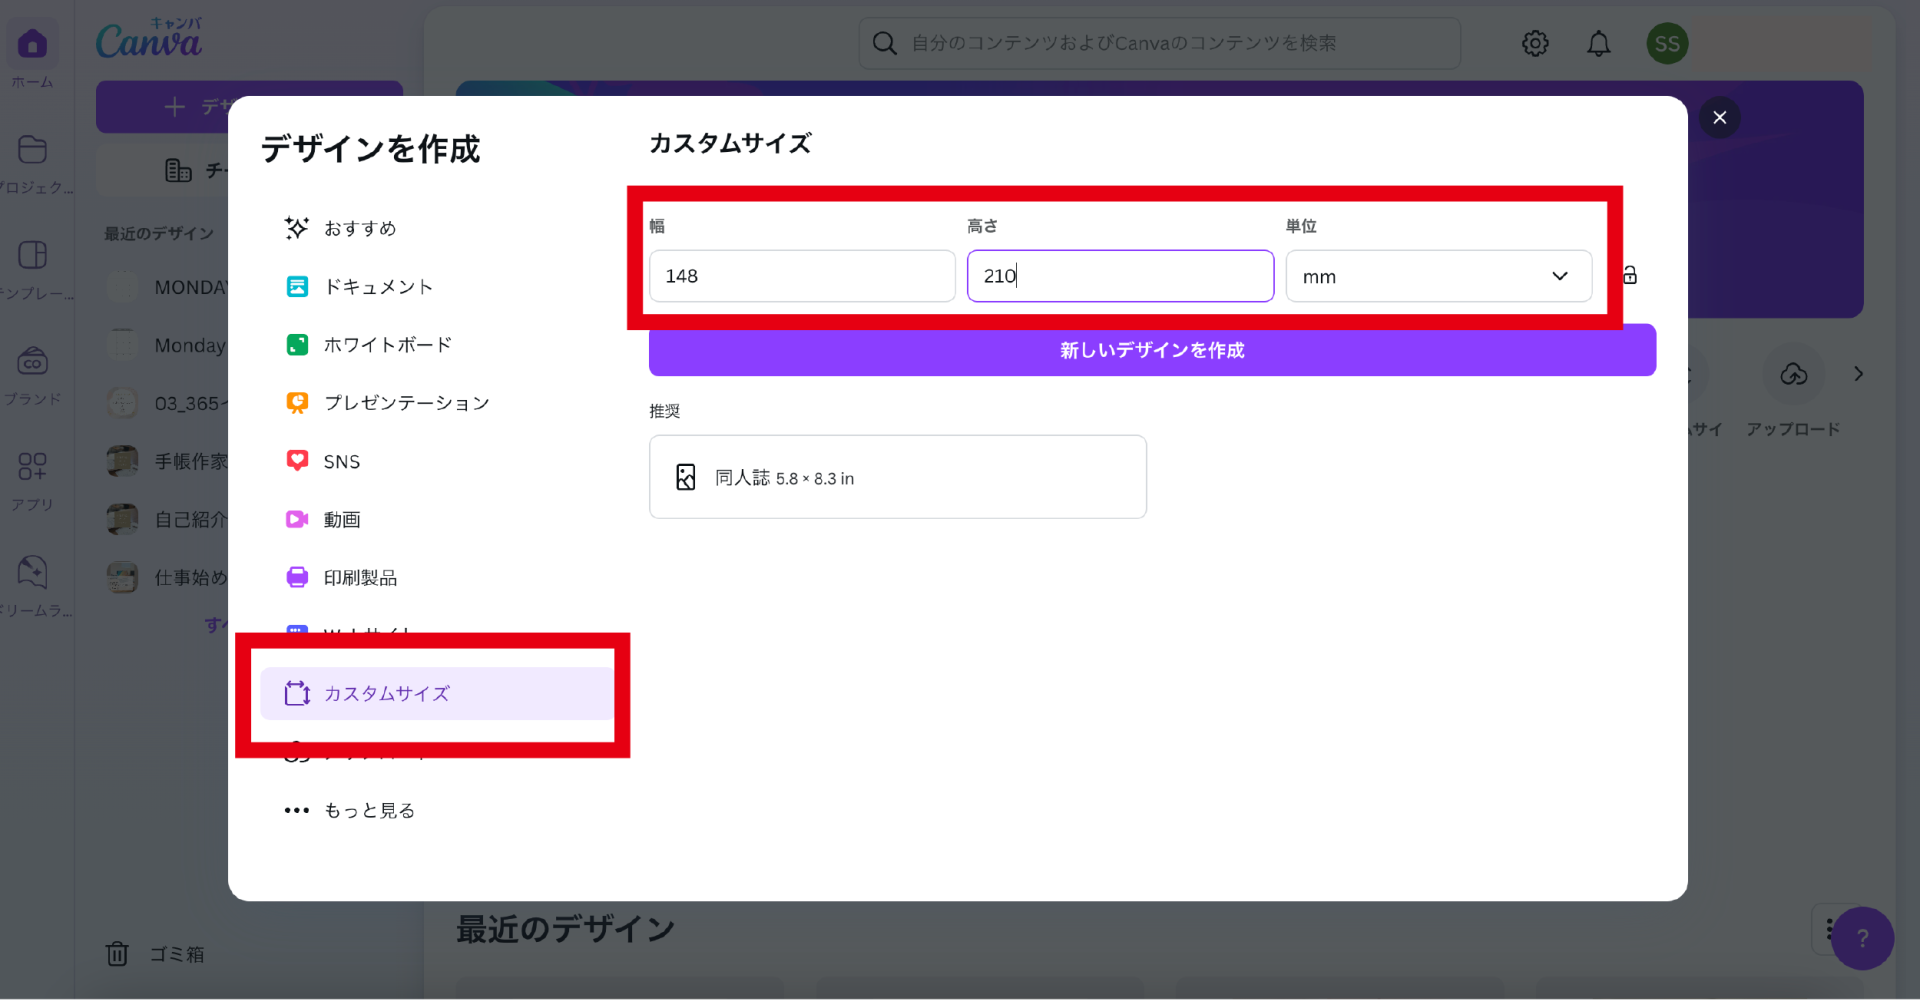Open the Projects folder icon
Screen dimensions: 1920x1008
[32, 150]
